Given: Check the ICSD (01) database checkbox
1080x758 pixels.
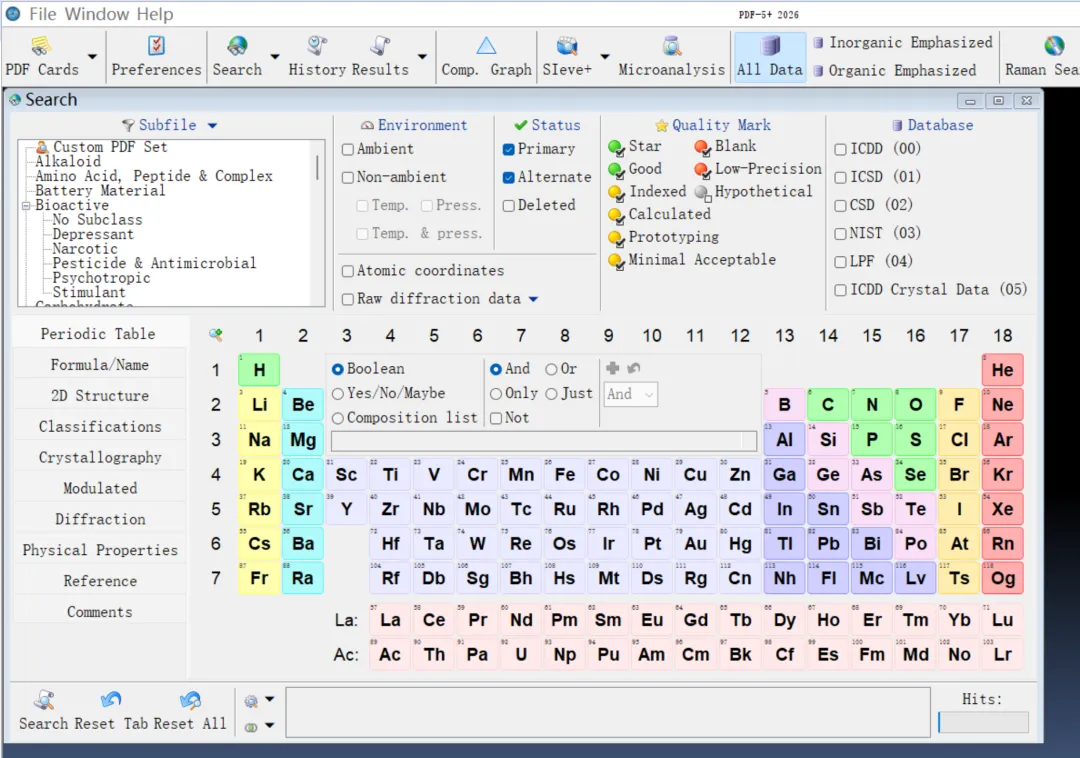Looking at the screenshot, I should 840,178.
